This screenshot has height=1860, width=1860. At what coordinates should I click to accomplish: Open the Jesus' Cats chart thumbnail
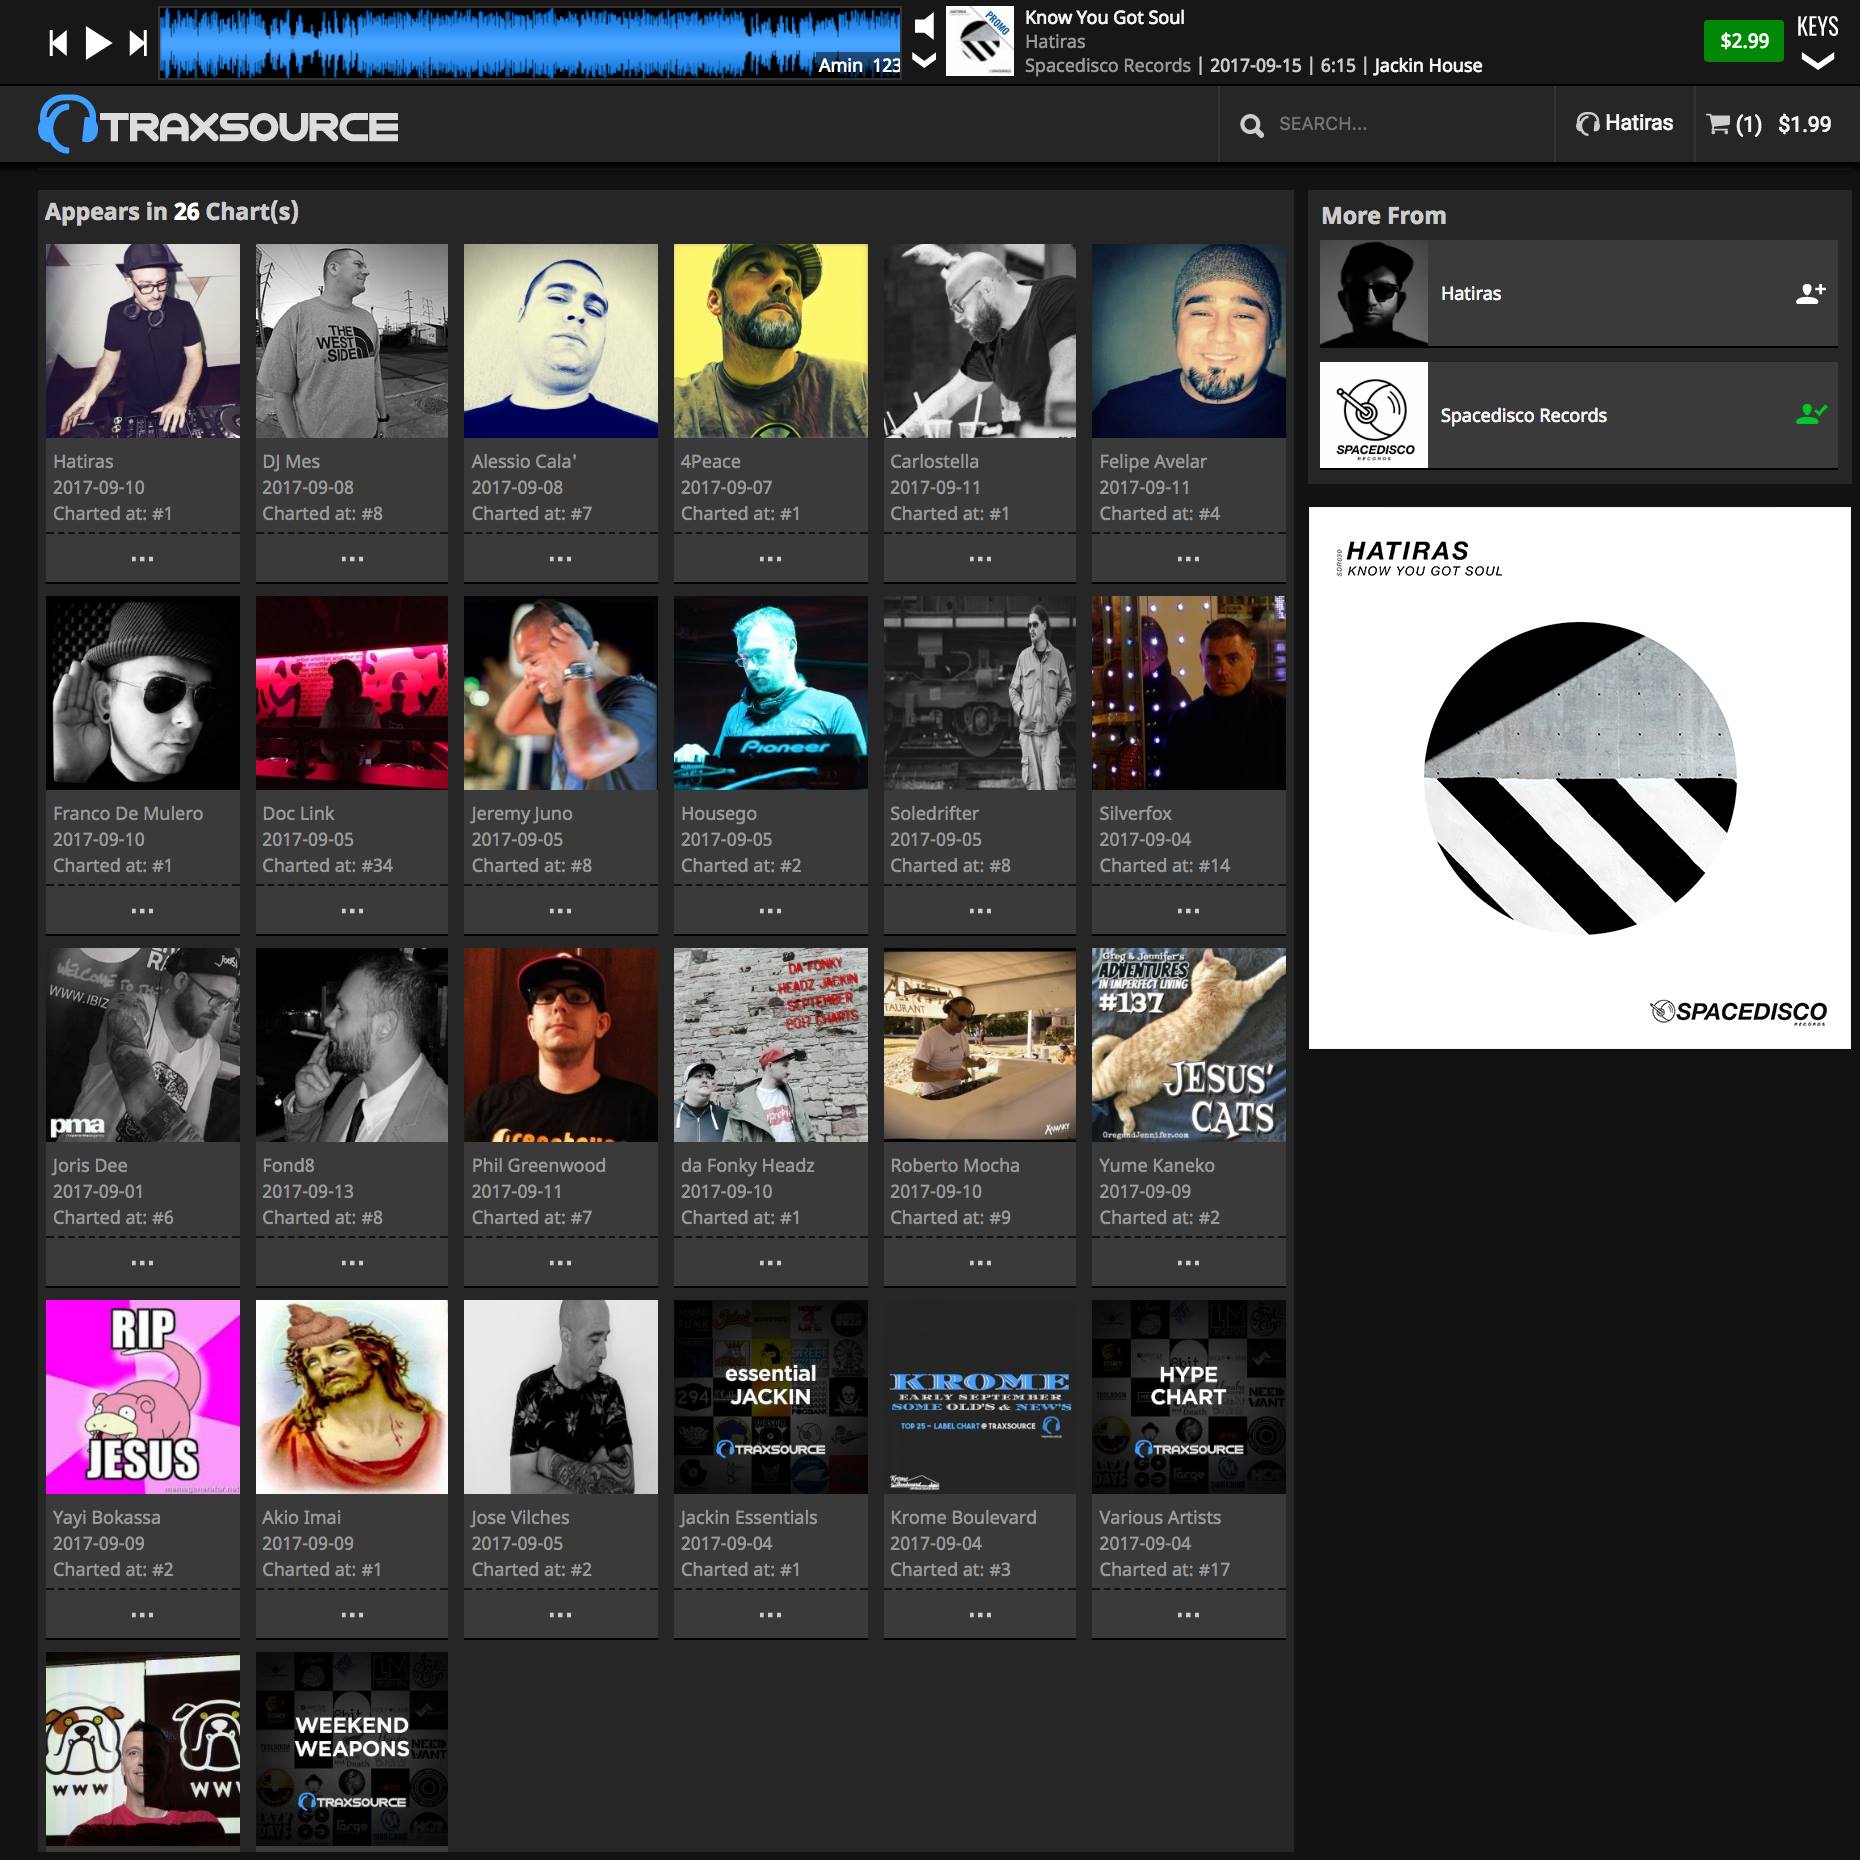[x=1189, y=1045]
